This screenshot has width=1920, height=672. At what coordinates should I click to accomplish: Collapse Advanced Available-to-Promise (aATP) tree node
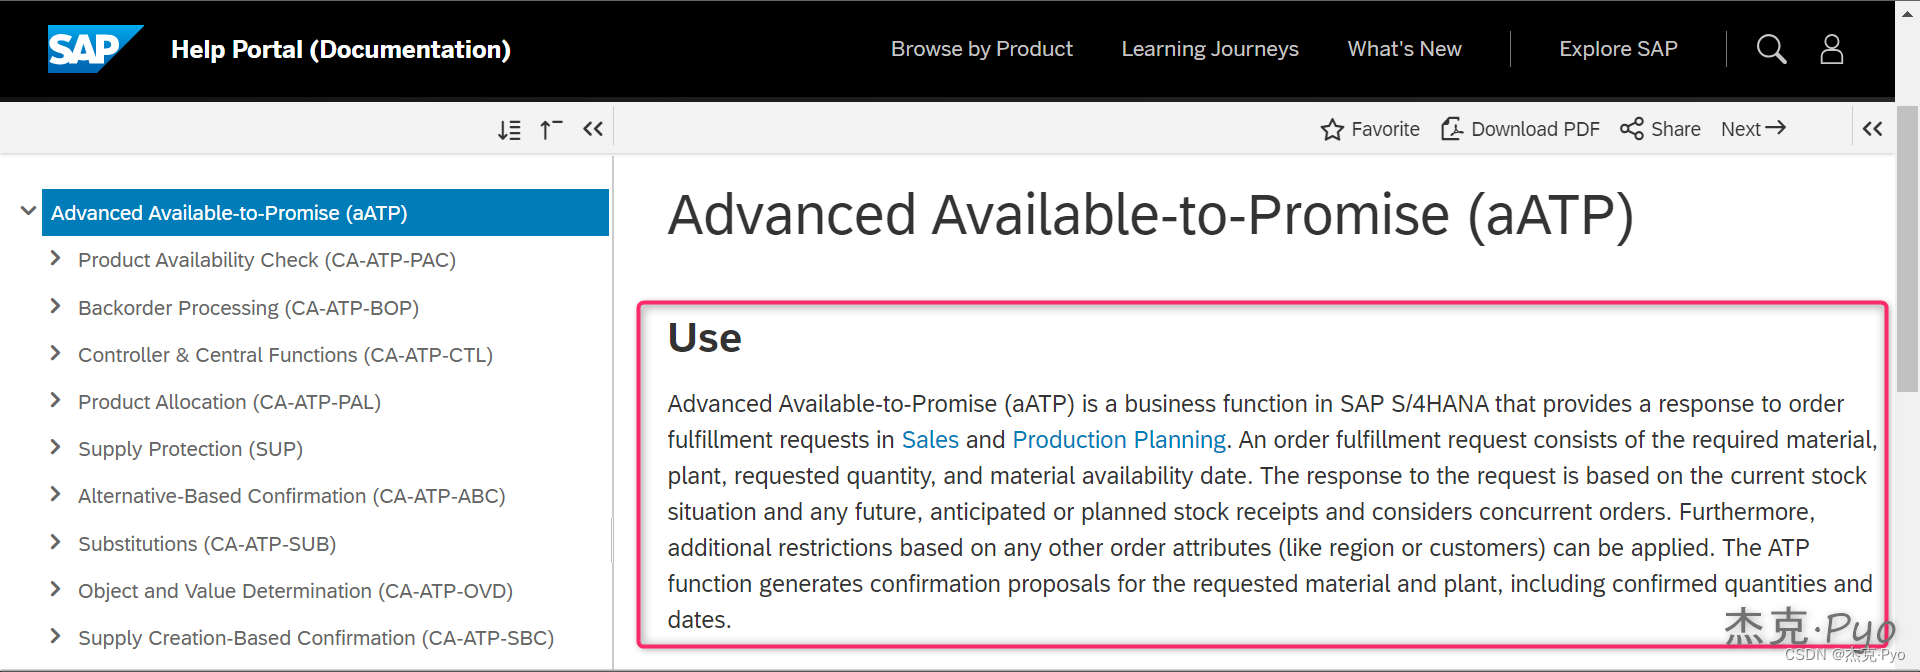coord(27,211)
